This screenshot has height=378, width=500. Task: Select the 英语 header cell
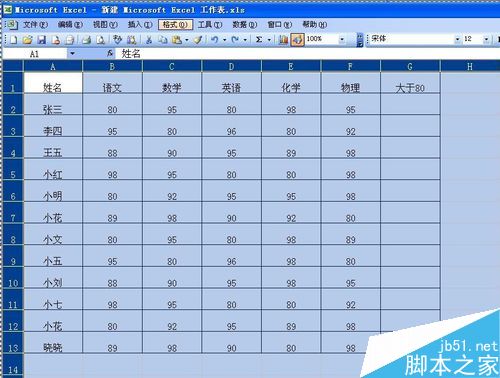point(231,83)
